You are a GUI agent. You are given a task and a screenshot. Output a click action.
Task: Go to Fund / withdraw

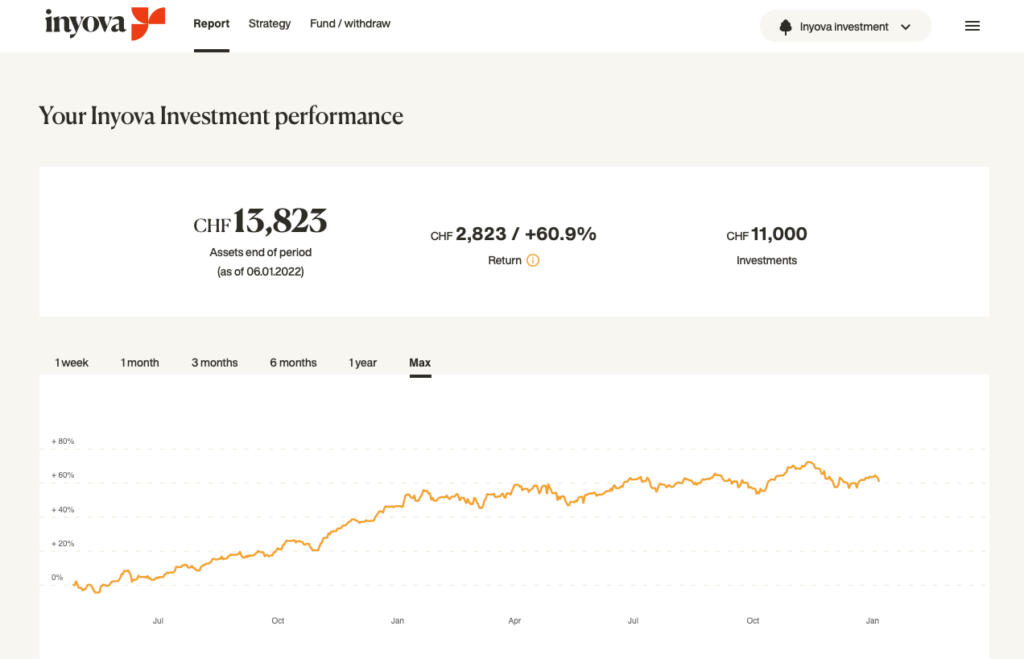pos(350,24)
